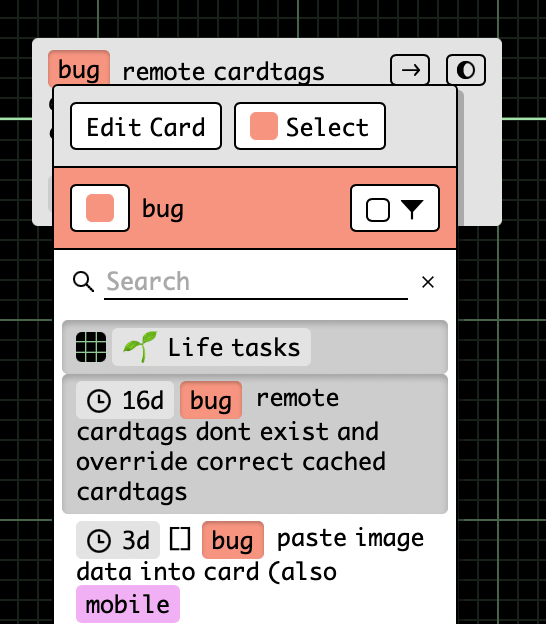This screenshot has width=546, height=624.
Task: Click the arrow connector button on card
Action: click(410, 70)
